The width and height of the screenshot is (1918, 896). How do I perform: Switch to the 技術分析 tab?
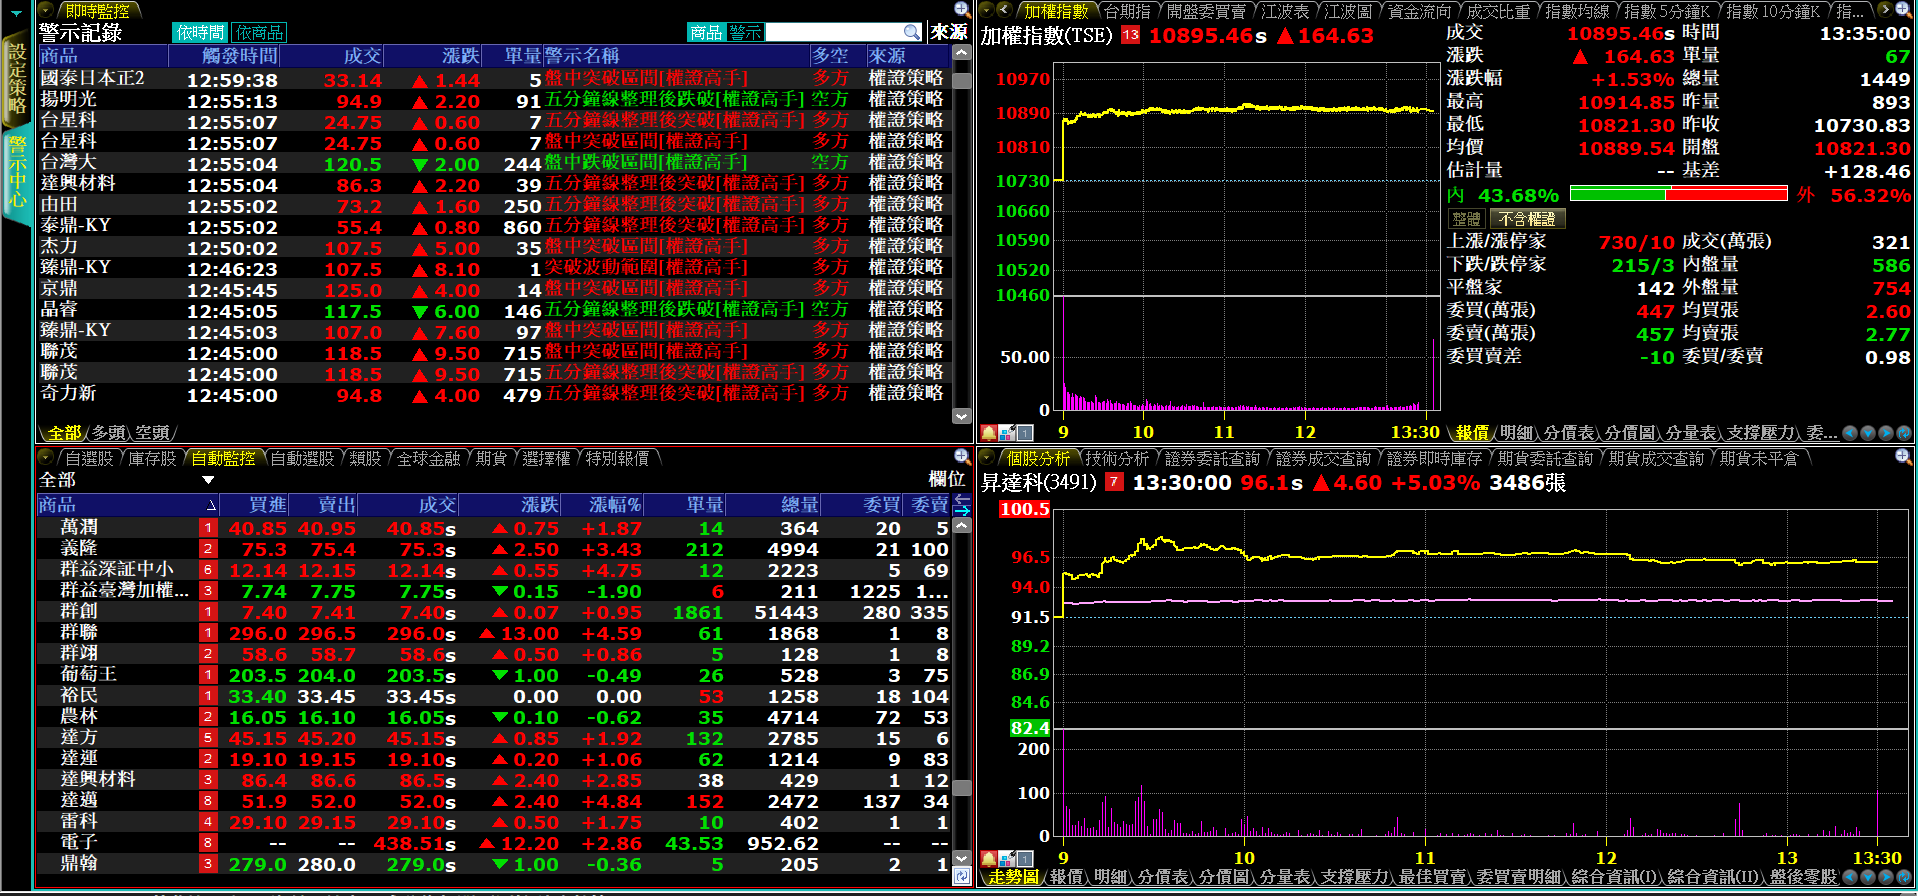point(1116,458)
